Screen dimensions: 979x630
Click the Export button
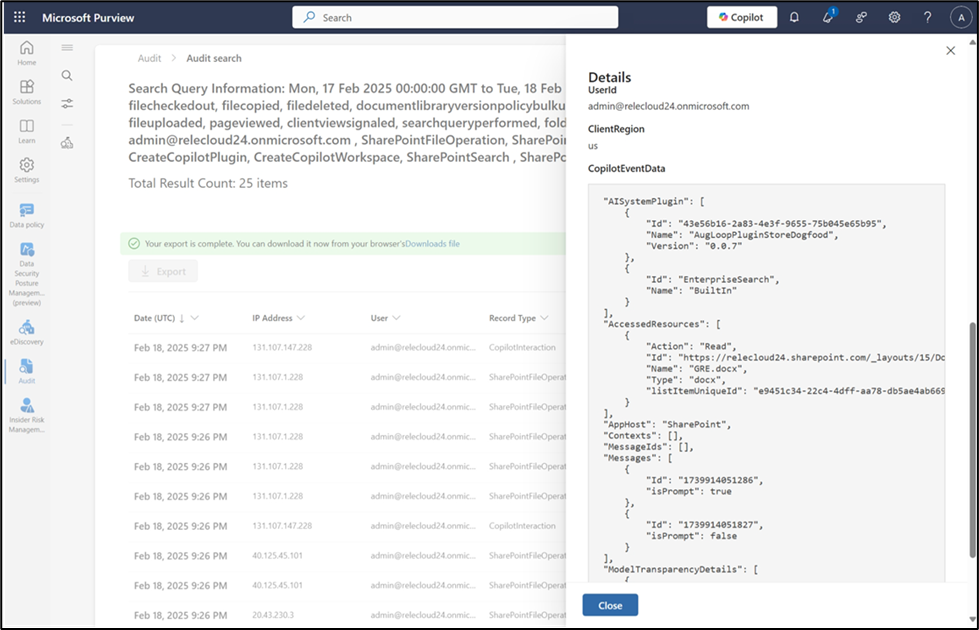coord(163,271)
